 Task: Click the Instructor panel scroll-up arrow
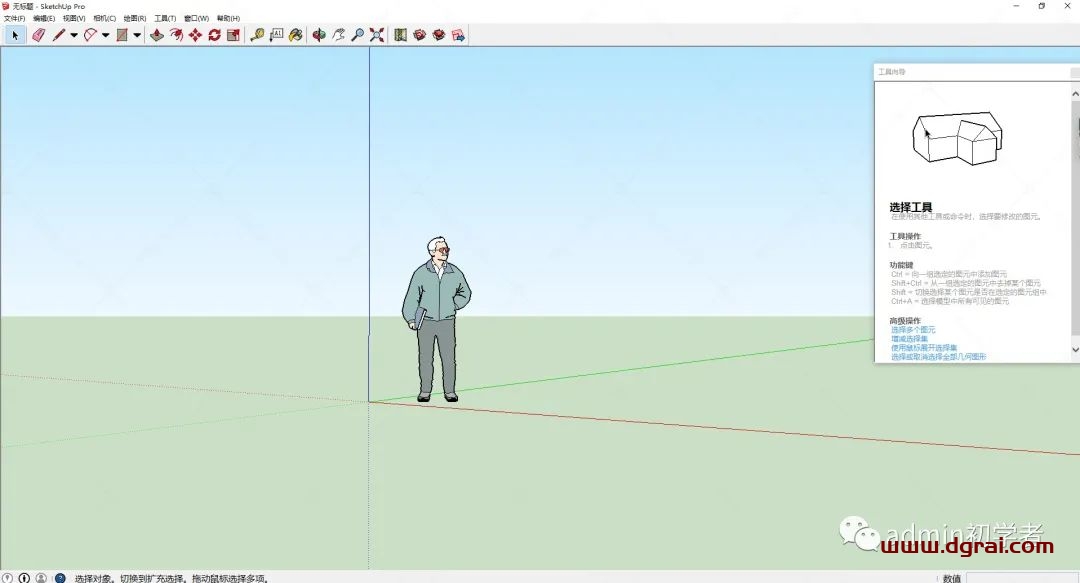pos(1075,93)
